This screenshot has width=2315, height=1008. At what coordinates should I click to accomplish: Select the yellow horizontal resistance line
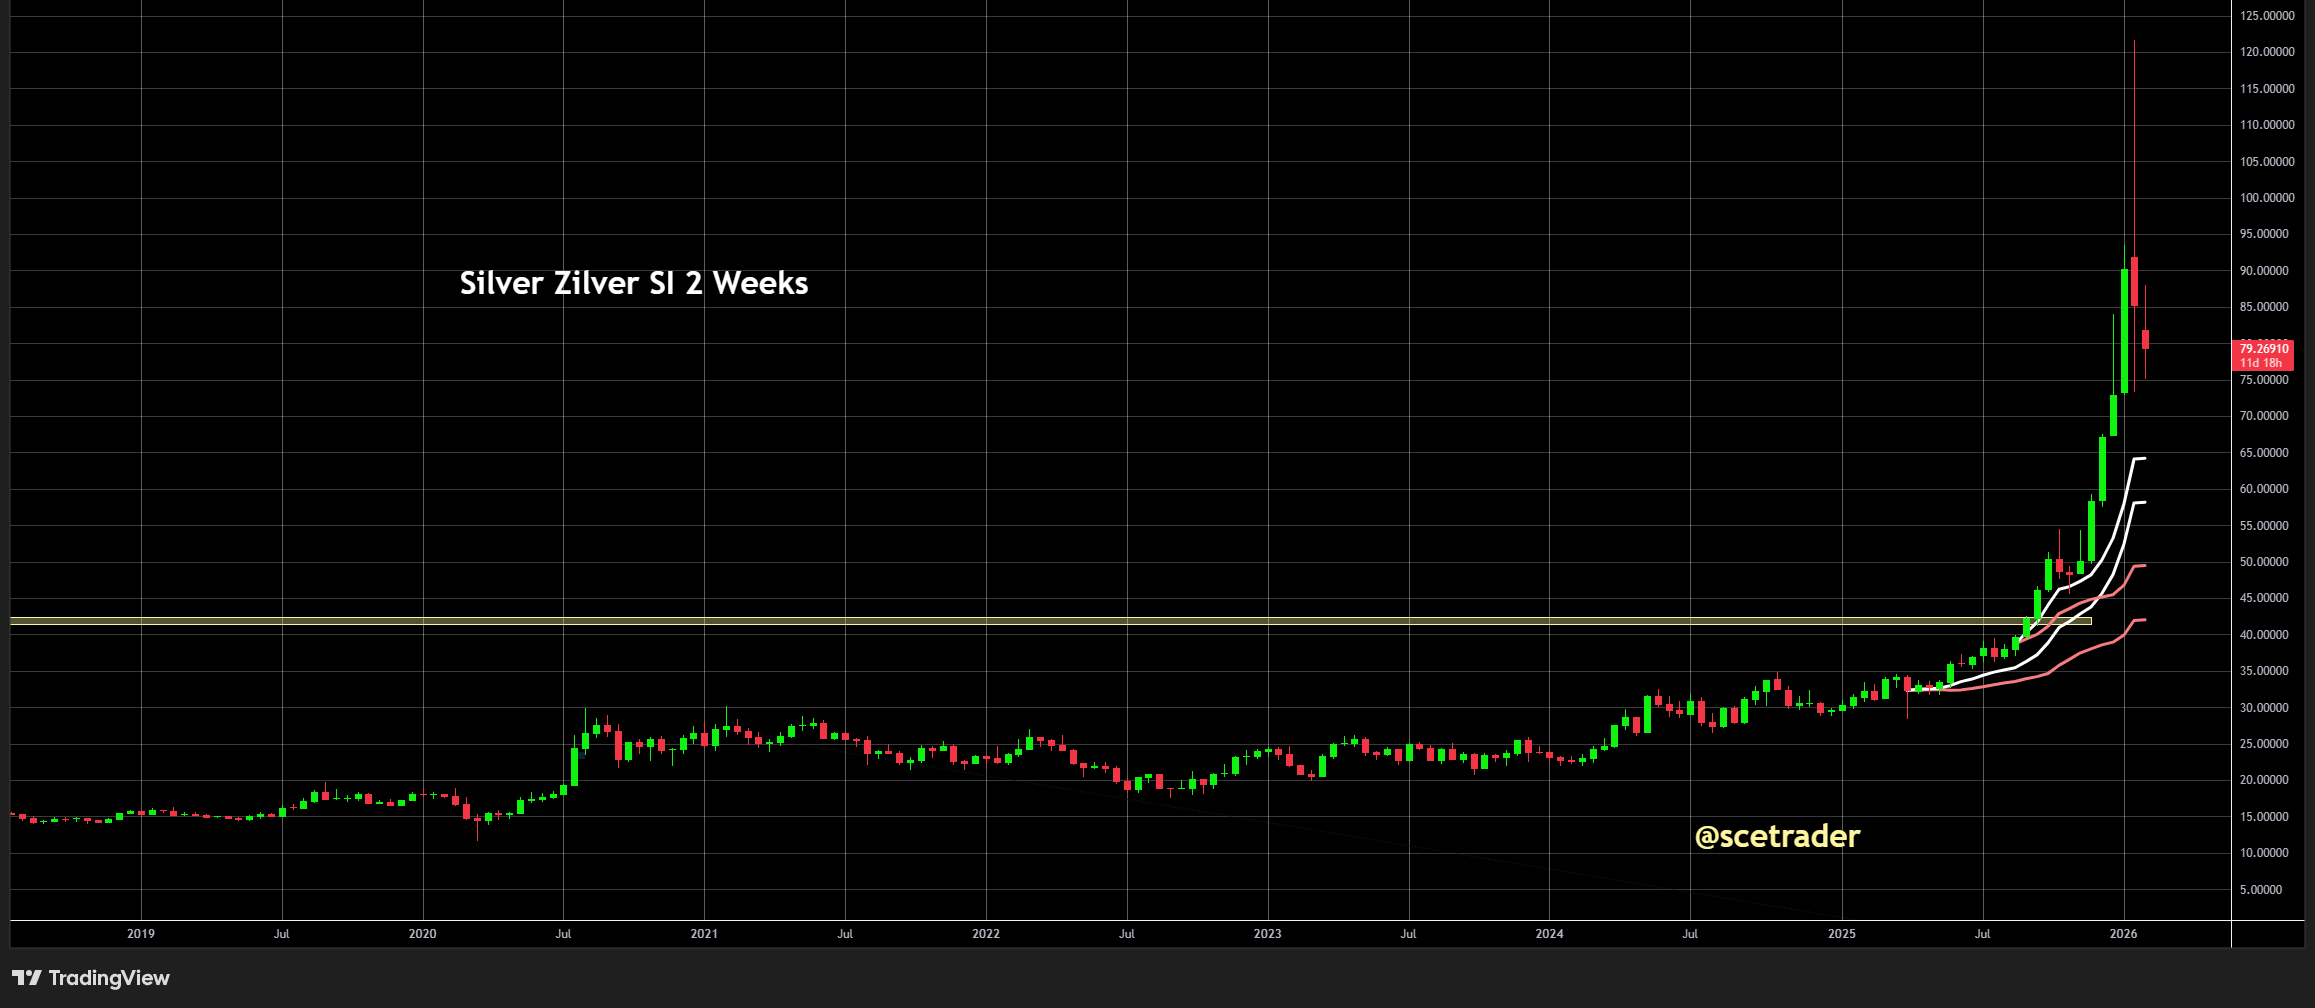[x=1000, y=621]
